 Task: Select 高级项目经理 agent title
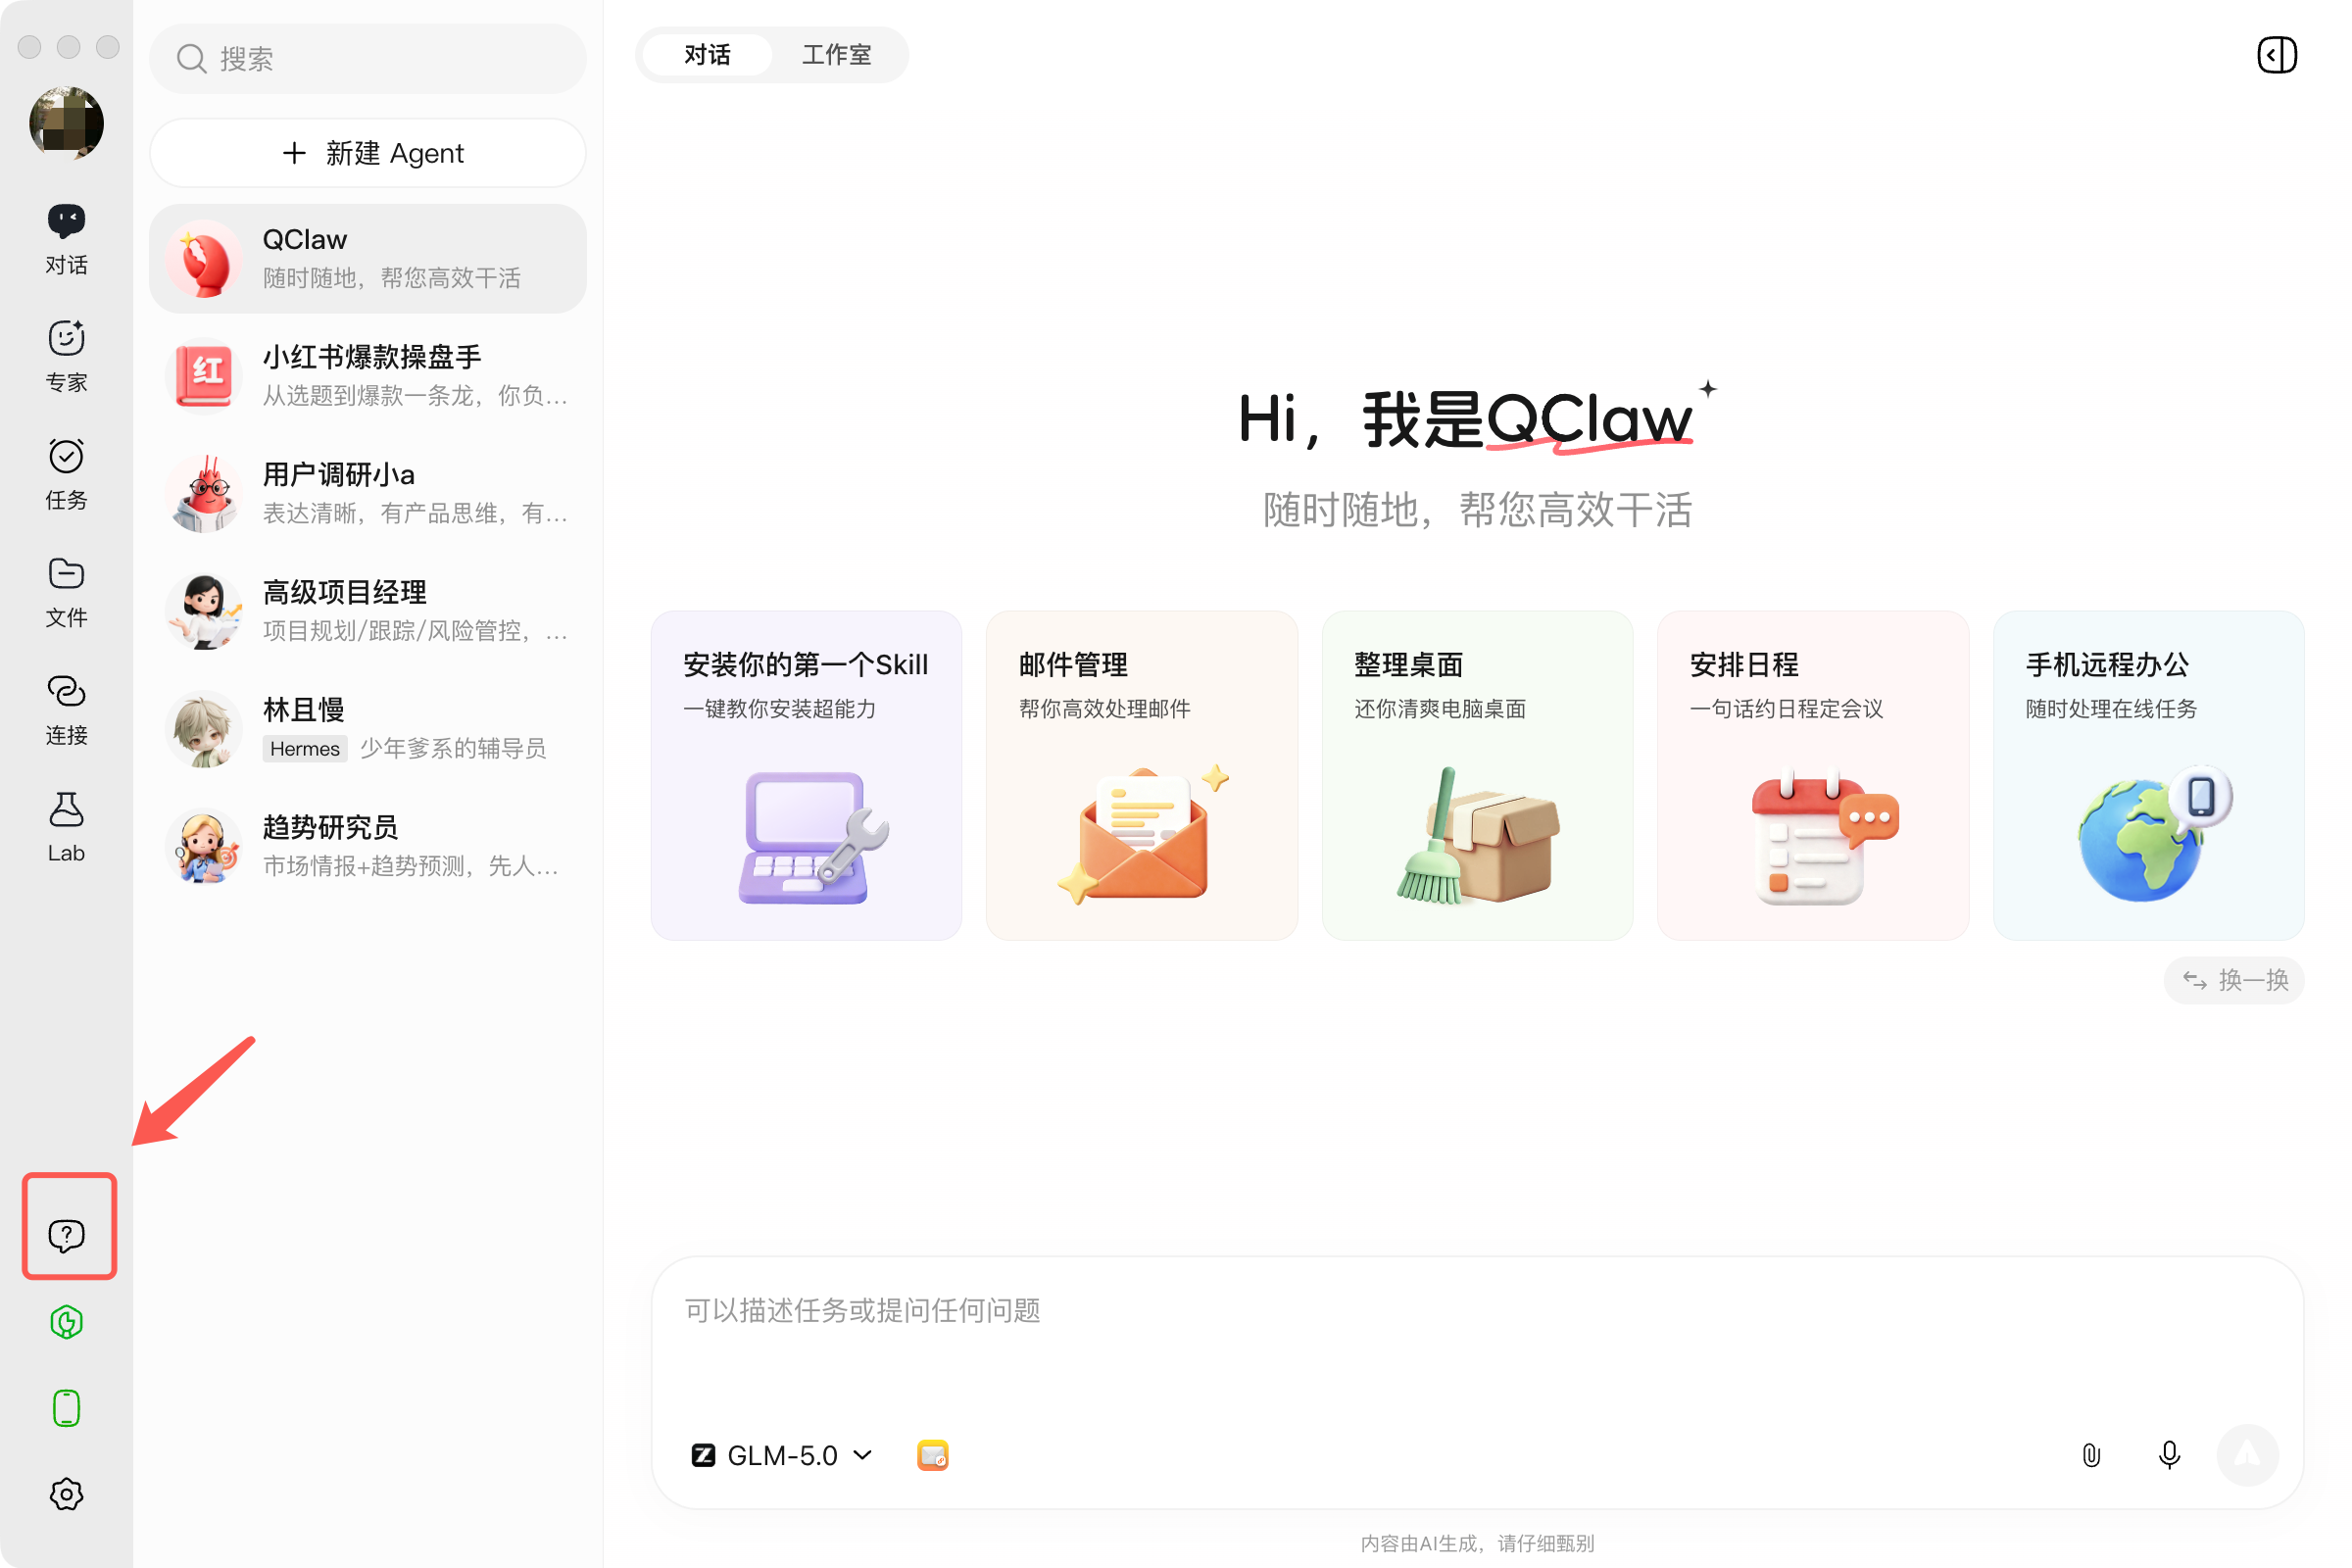345,592
